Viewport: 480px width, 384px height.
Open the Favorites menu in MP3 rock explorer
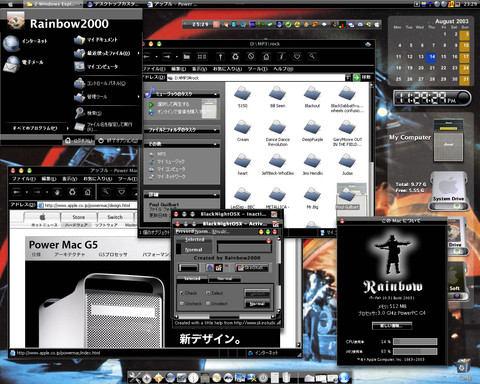227,69
